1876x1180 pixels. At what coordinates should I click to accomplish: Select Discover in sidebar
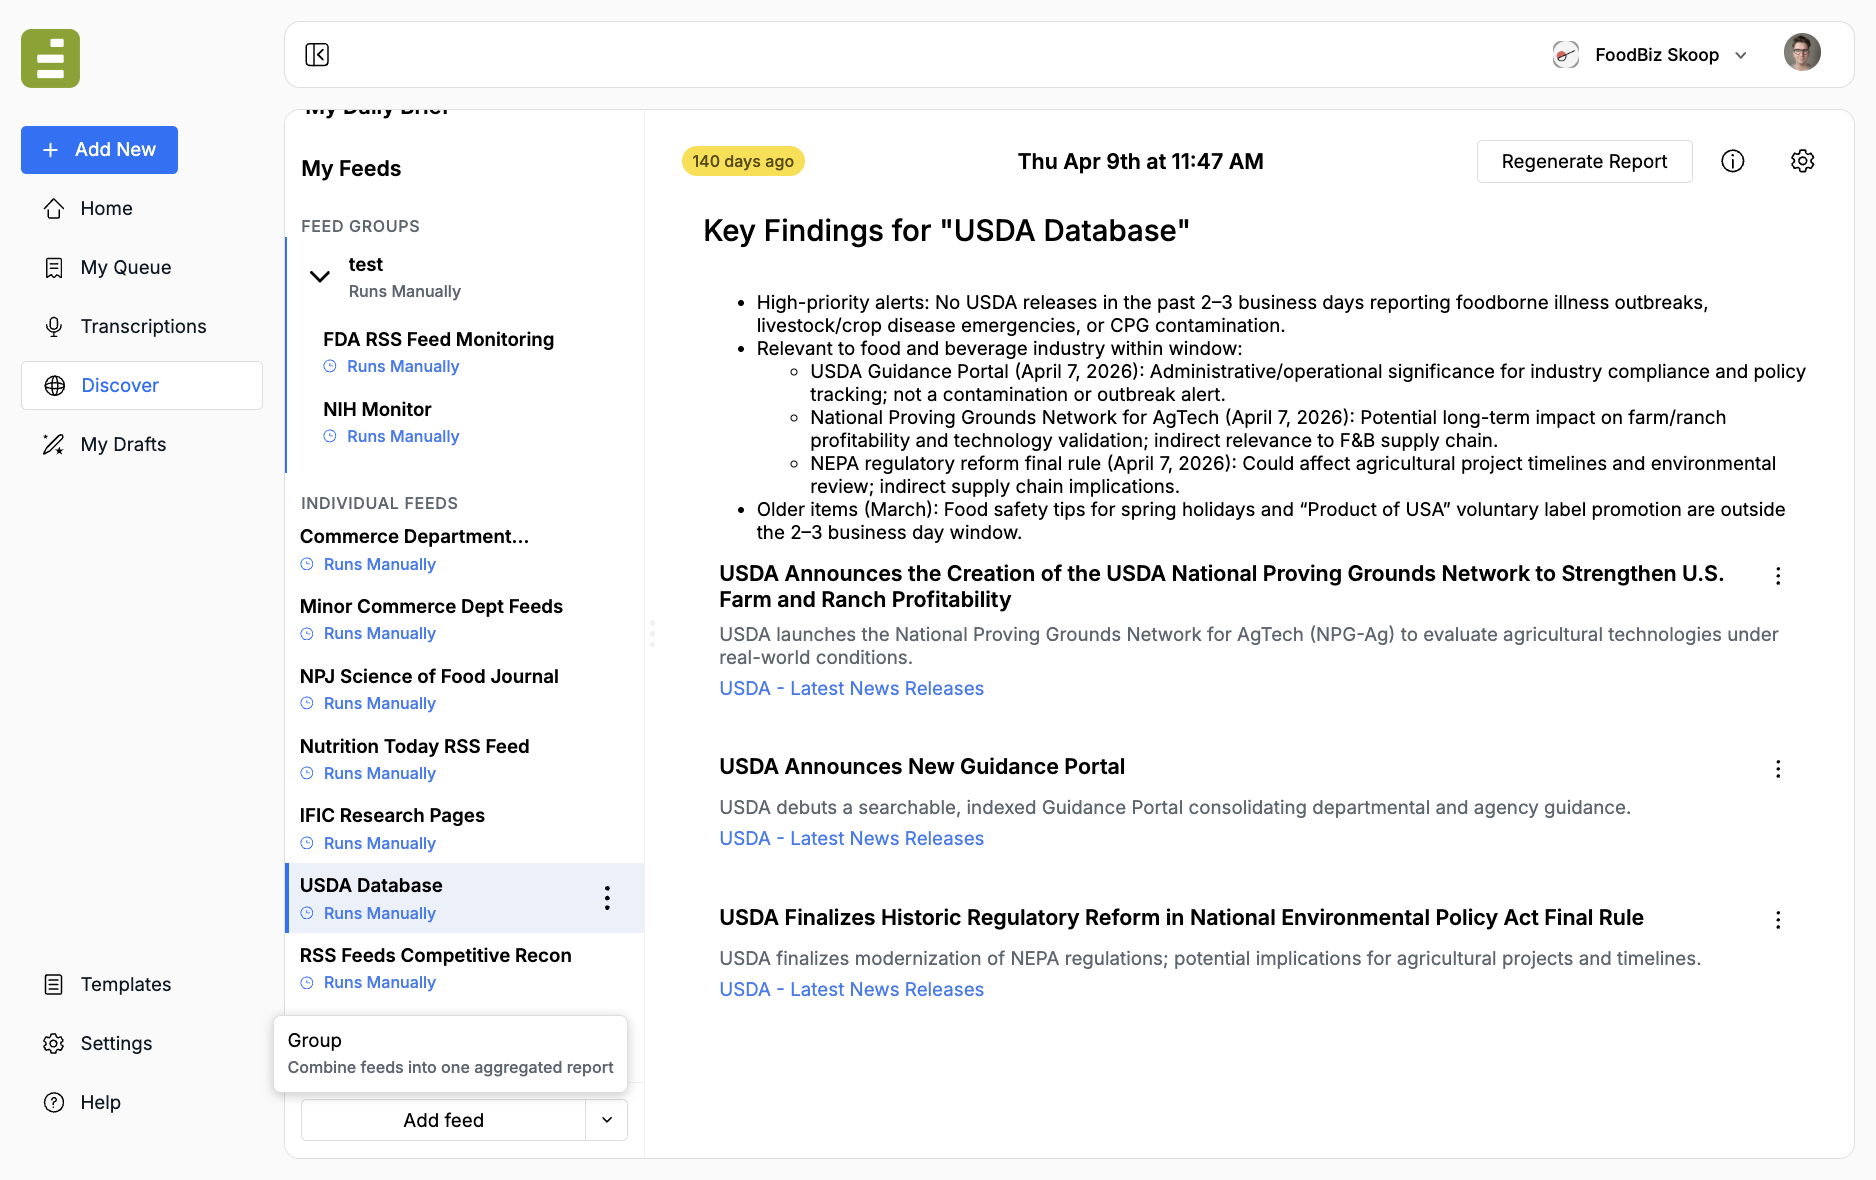(x=142, y=385)
